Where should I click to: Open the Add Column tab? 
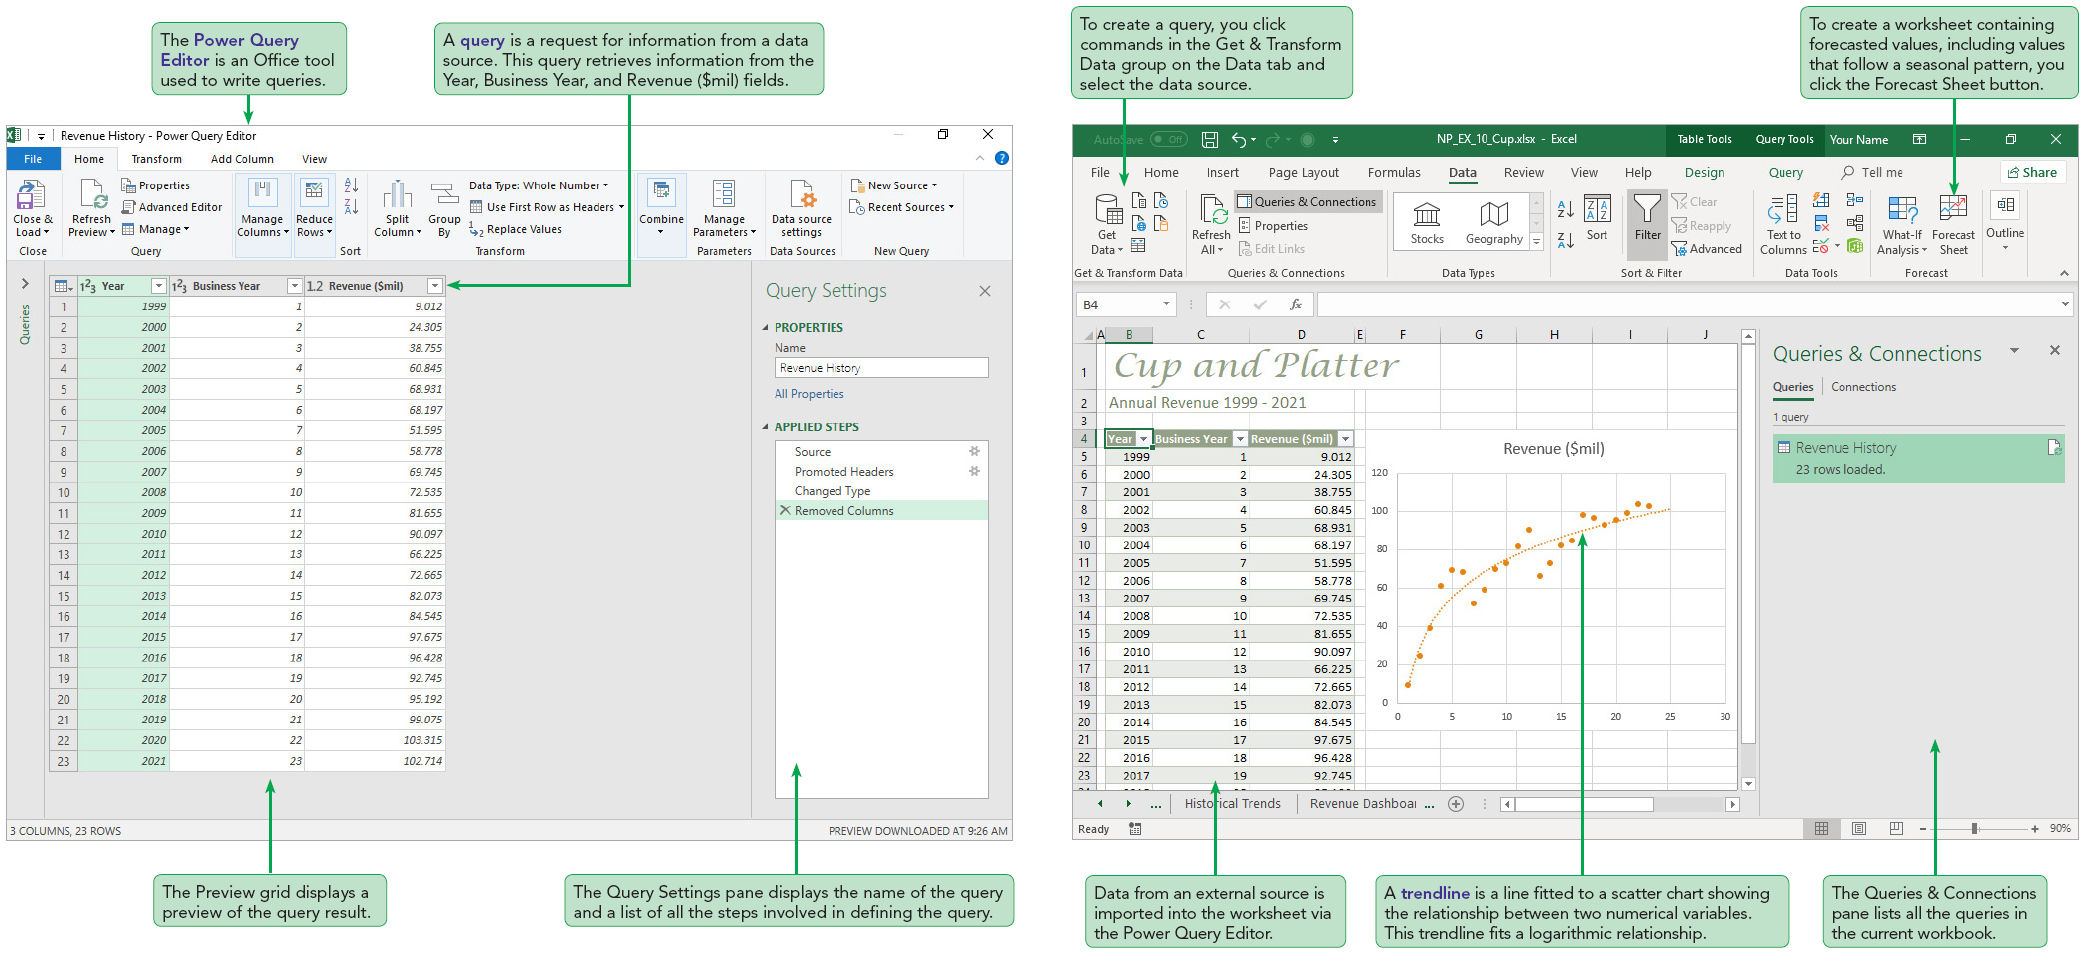click(242, 159)
